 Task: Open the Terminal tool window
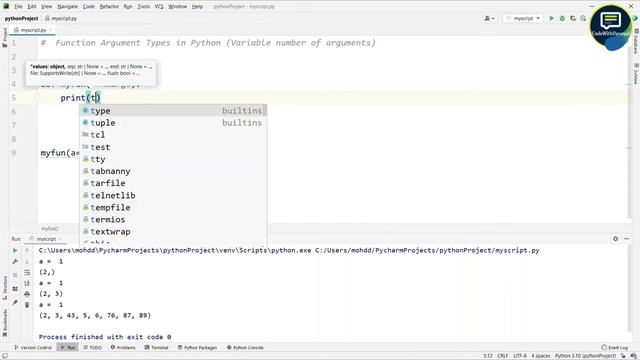(156, 348)
